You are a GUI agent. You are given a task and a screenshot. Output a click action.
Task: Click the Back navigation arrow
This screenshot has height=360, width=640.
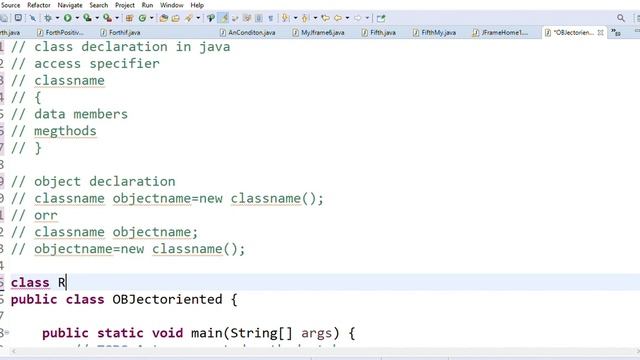pos(338,18)
